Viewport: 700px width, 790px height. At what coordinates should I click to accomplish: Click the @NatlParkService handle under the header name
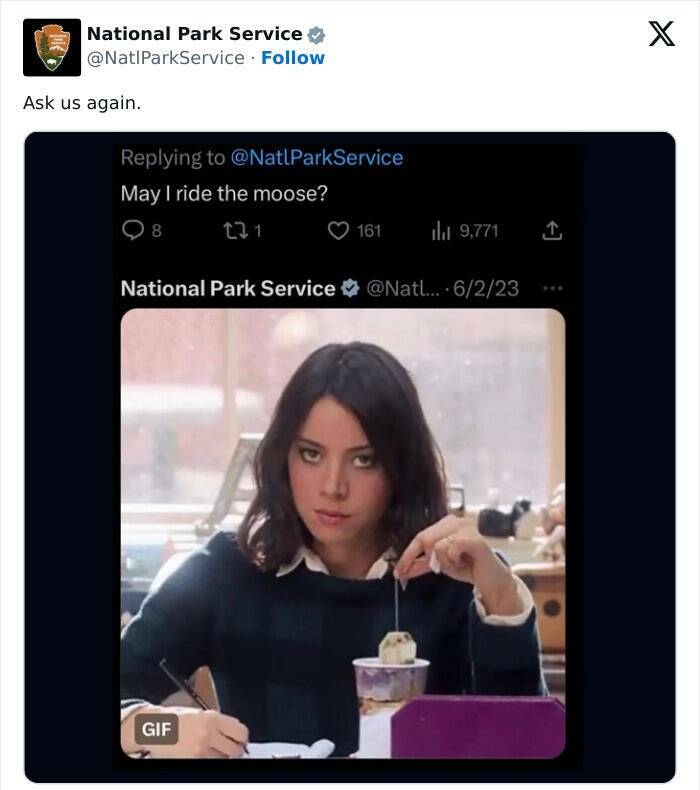point(165,58)
